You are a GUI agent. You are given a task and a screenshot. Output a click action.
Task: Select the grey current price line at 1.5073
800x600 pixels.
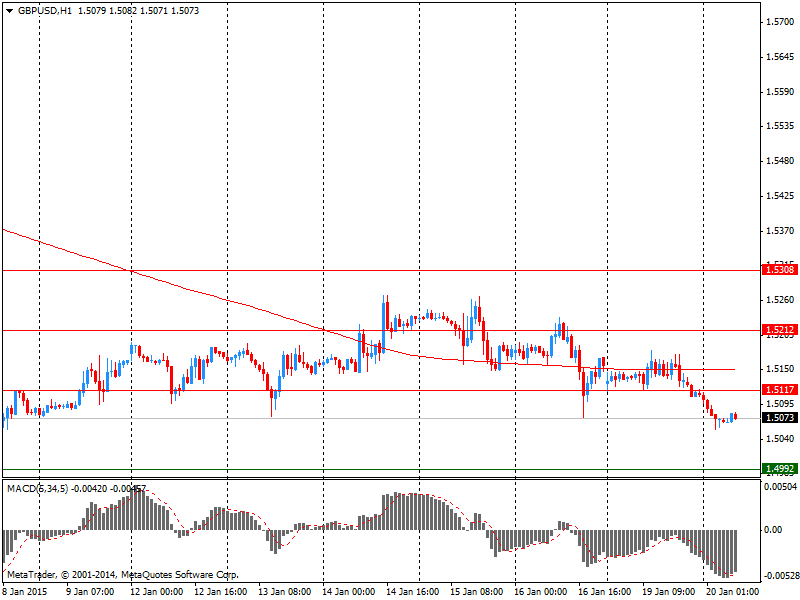382,418
